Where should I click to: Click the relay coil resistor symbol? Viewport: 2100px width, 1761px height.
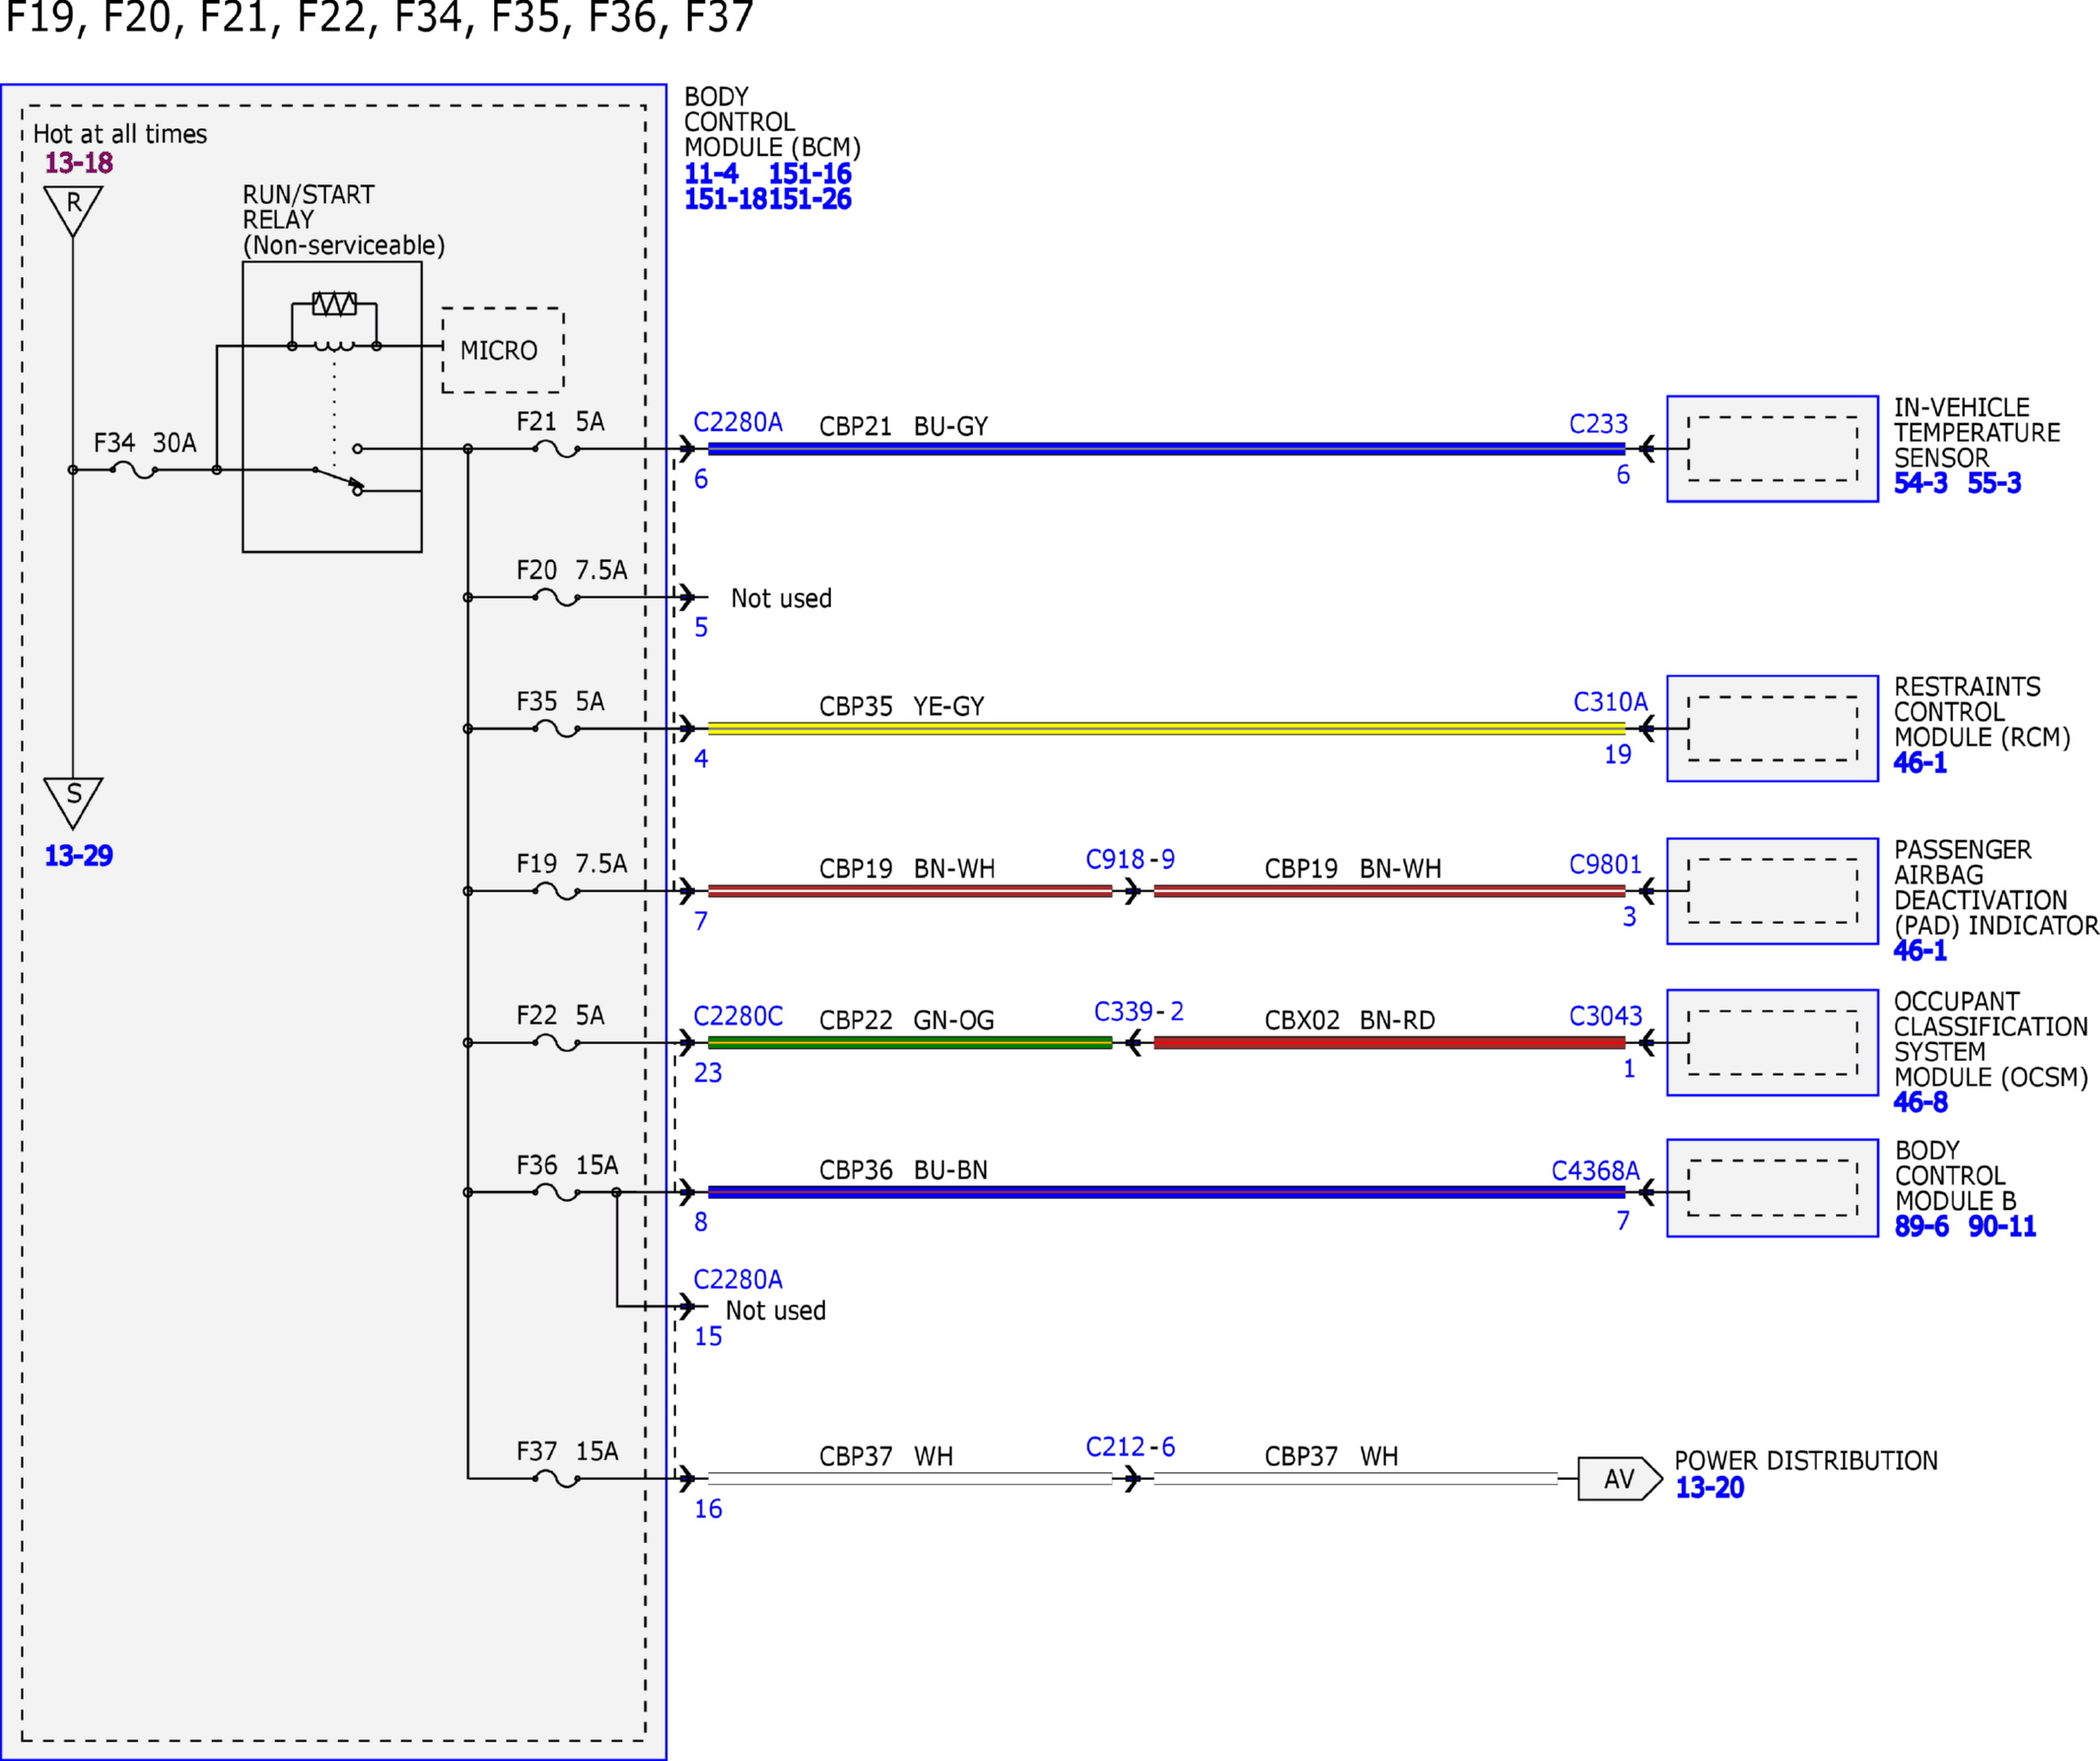[x=334, y=303]
